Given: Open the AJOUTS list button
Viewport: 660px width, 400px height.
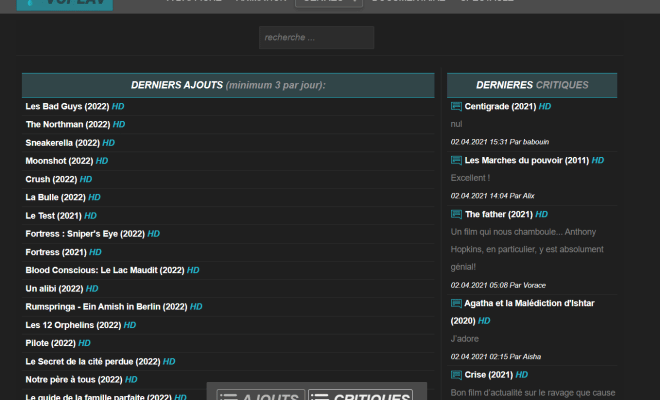Looking at the screenshot, I should click(x=261, y=395).
